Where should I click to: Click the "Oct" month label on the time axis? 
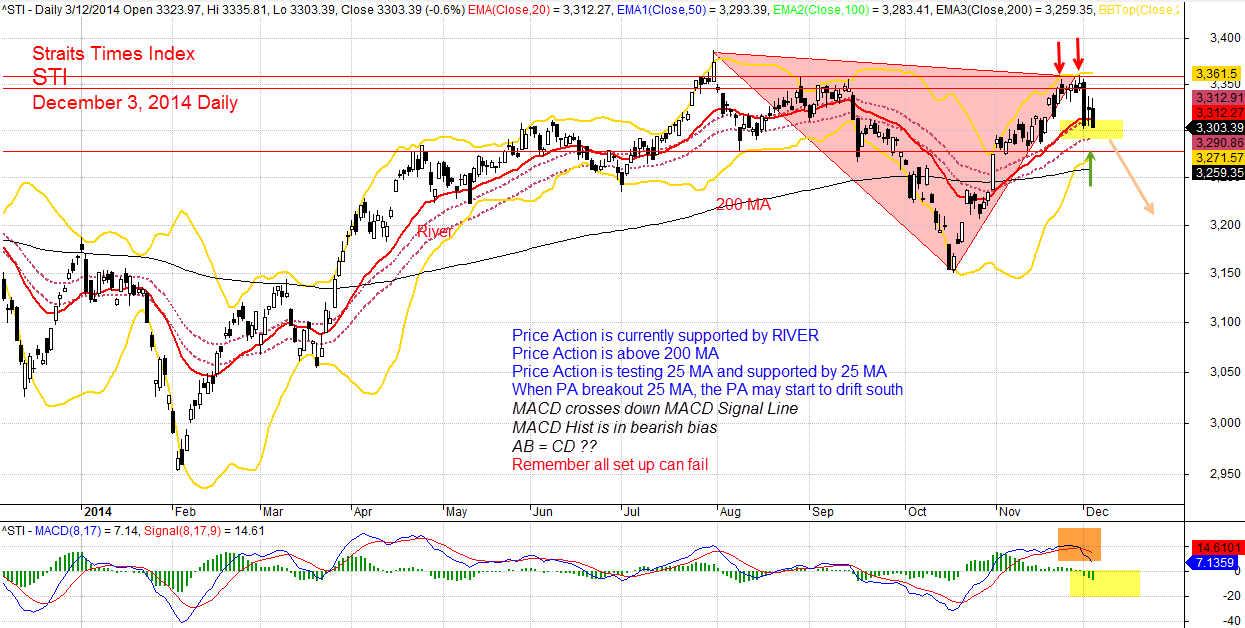point(915,510)
